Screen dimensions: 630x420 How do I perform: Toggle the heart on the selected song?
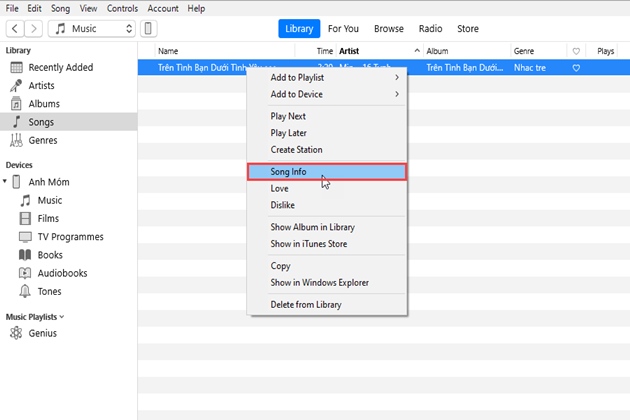click(576, 68)
